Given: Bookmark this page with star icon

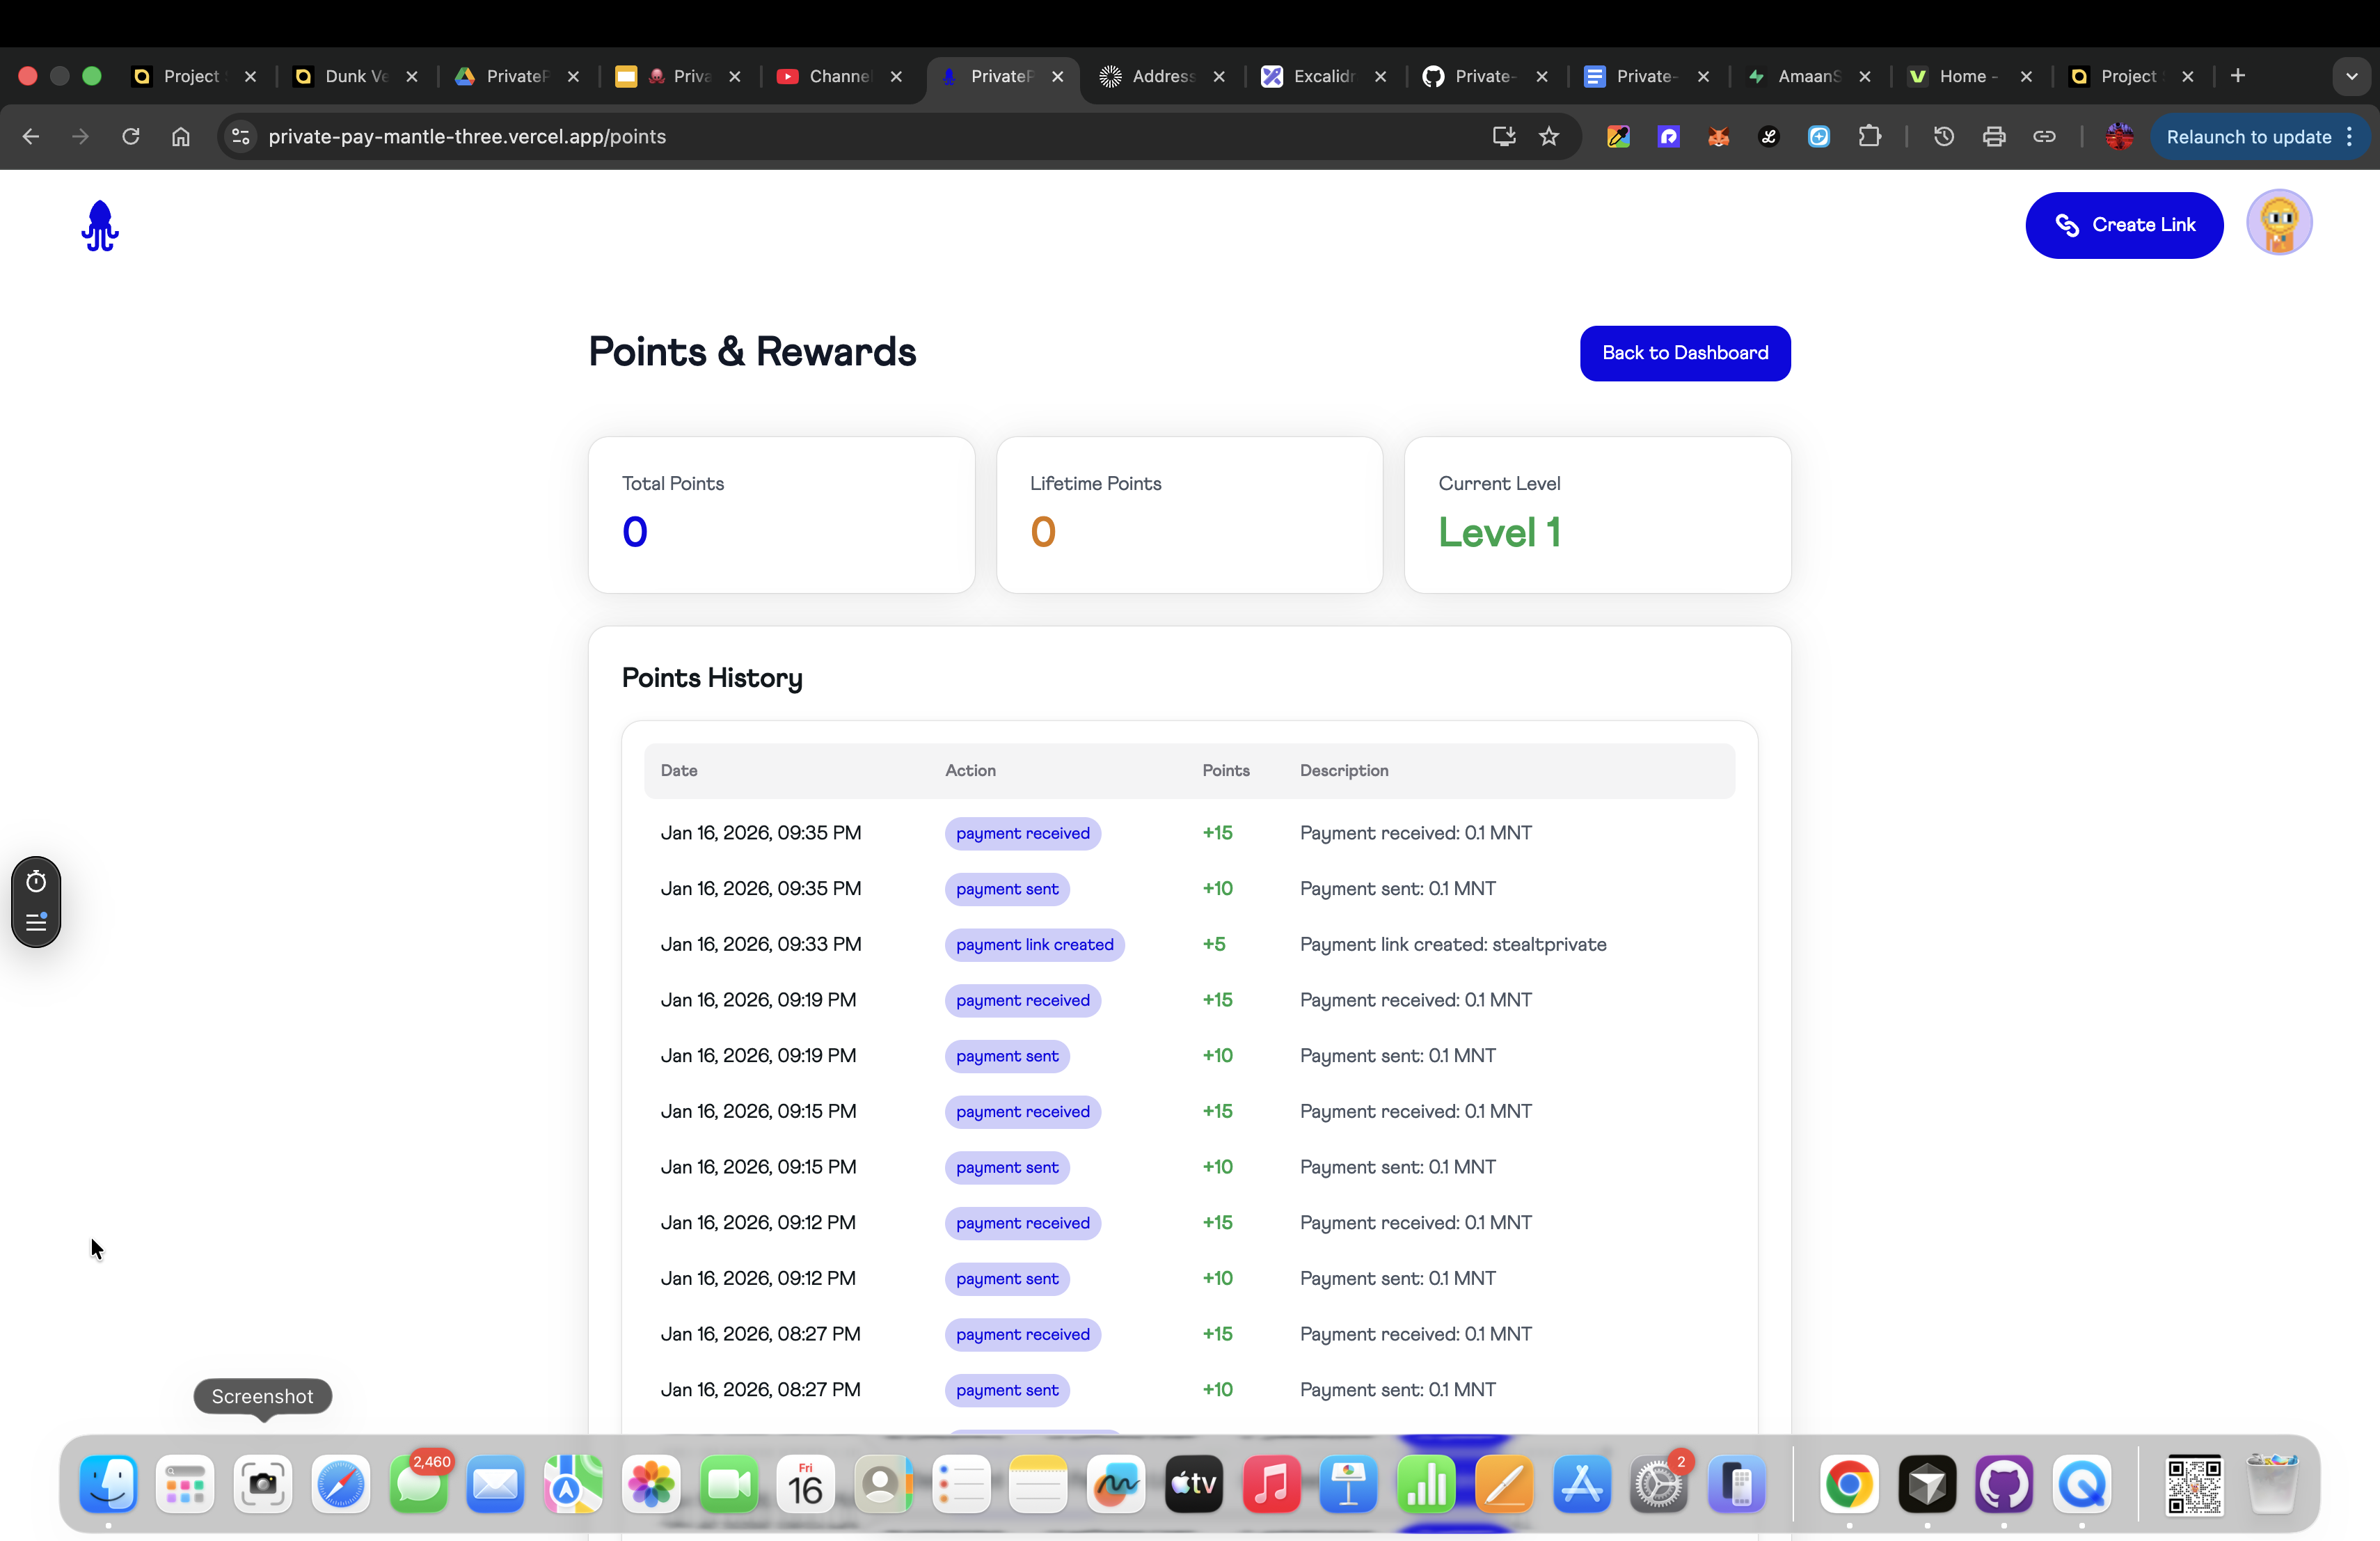Looking at the screenshot, I should point(1549,137).
